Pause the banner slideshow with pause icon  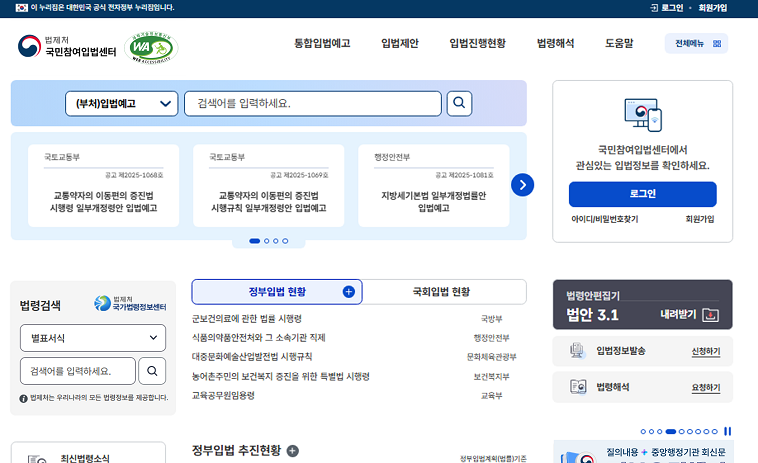[x=728, y=431]
